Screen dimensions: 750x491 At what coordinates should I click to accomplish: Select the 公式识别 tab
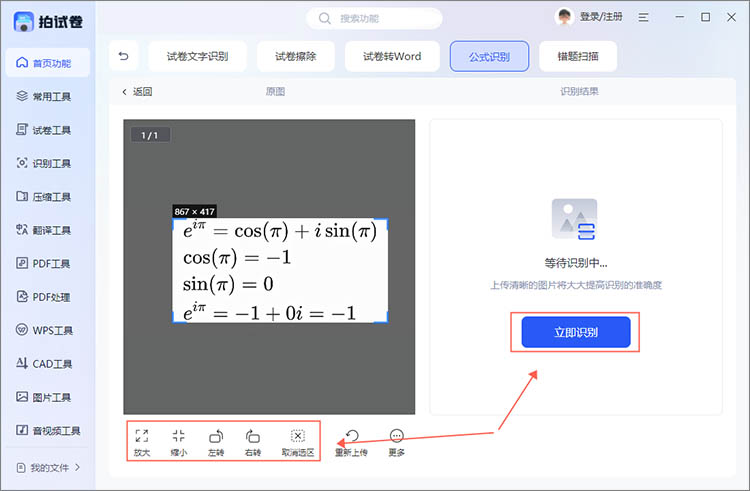[x=489, y=56]
